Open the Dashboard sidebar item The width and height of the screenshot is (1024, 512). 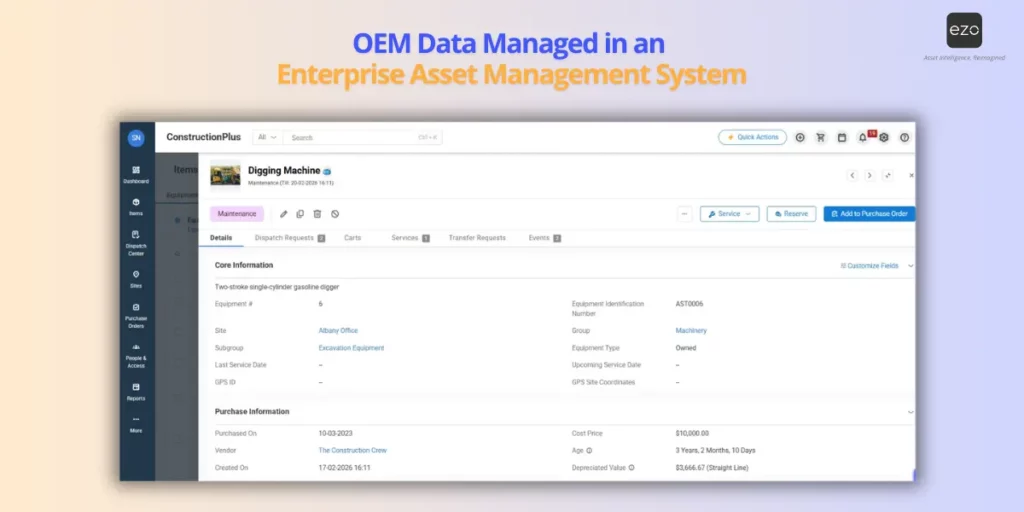[136, 174]
